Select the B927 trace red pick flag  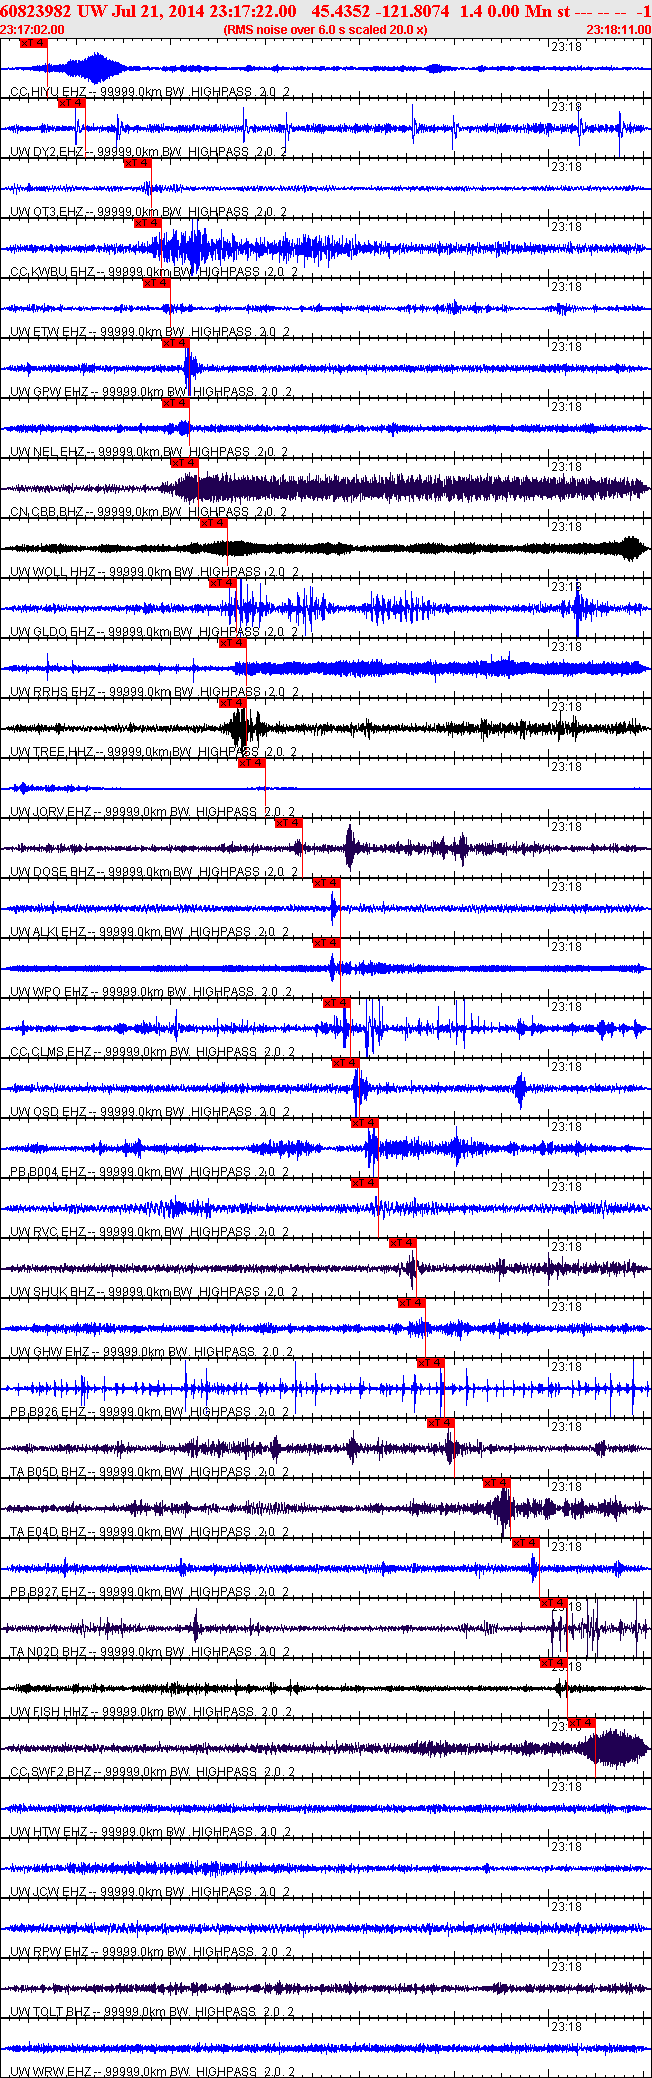526,1543
